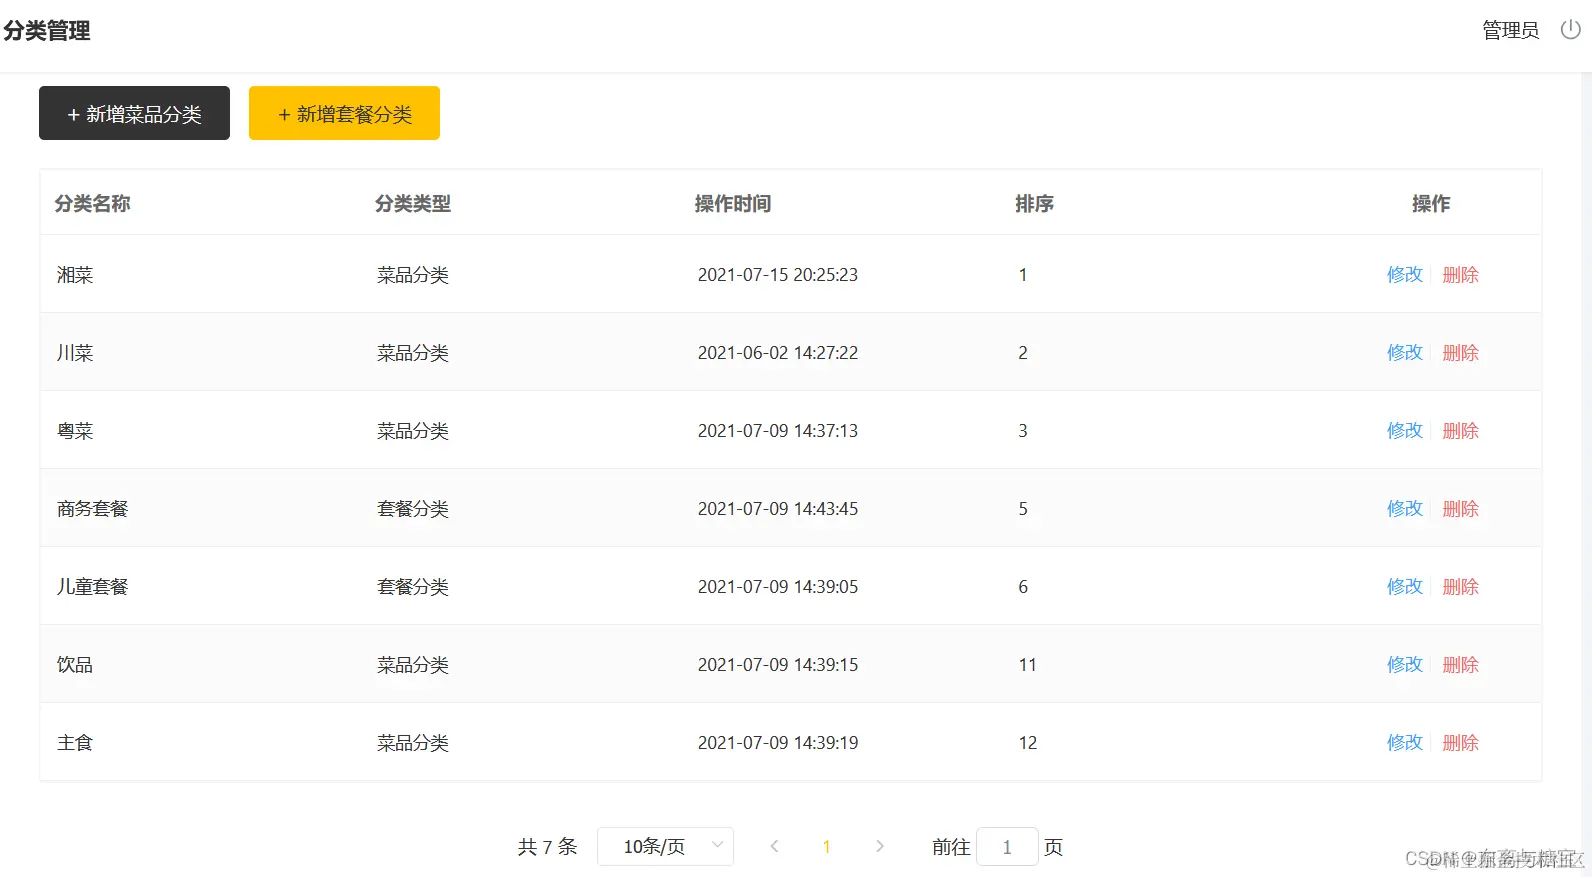Open the 10条/页 page size dropdown
Viewport: 1592px width, 877px height.
(665, 846)
